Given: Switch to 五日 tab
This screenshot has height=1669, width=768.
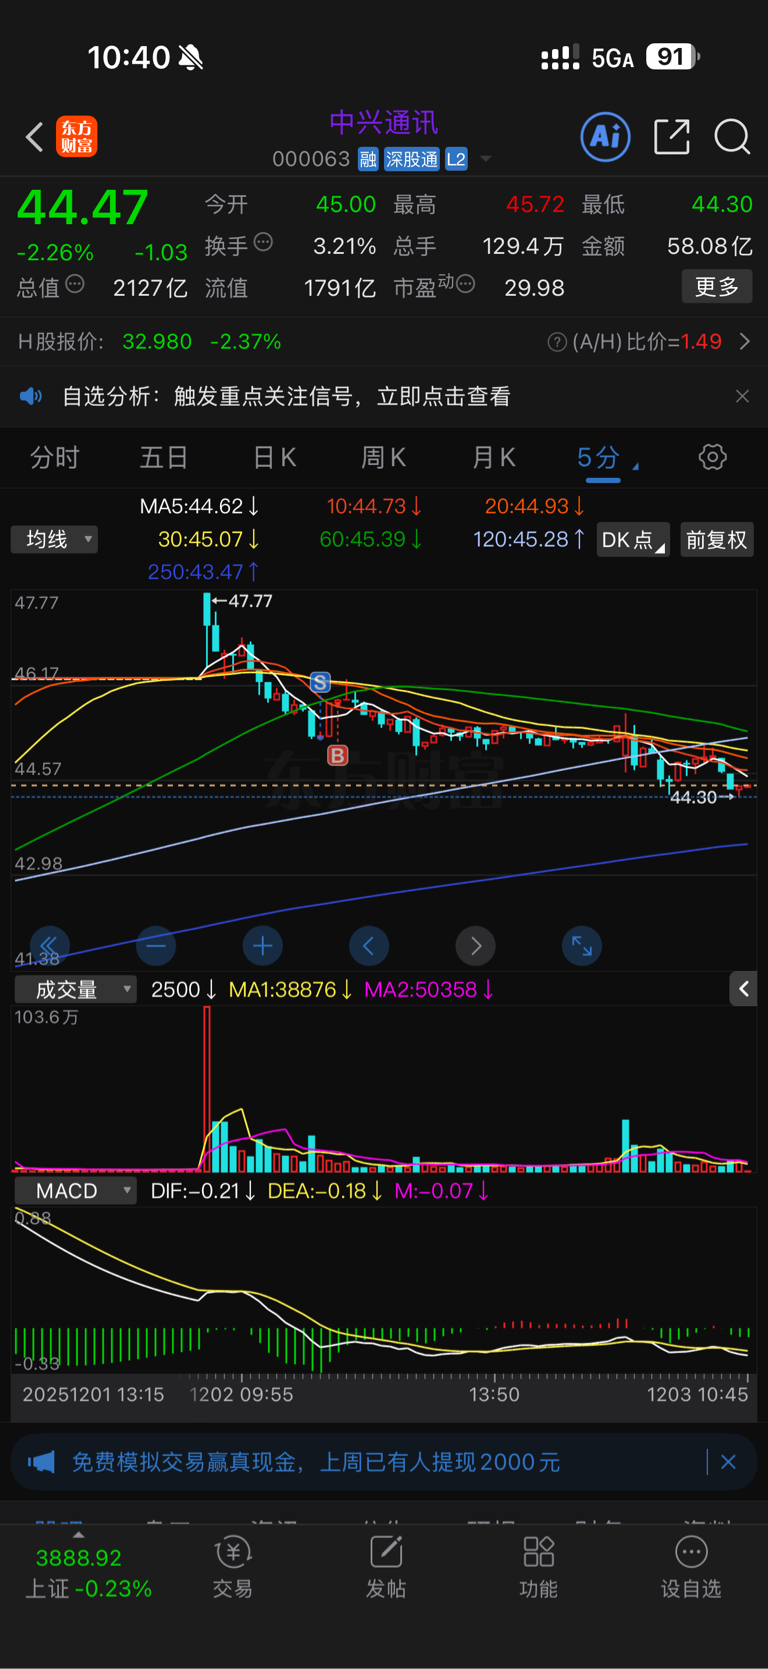Looking at the screenshot, I should point(164,458).
